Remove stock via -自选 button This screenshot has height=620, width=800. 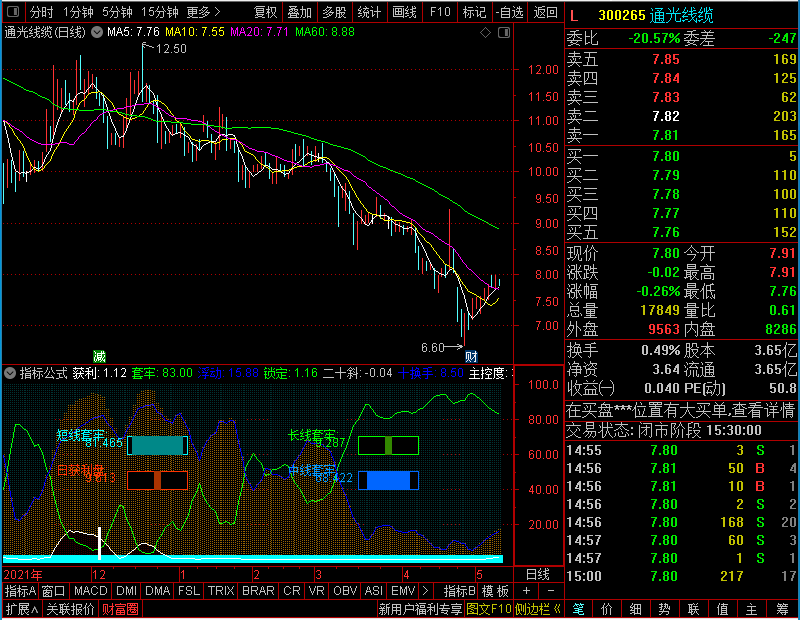tap(509, 12)
